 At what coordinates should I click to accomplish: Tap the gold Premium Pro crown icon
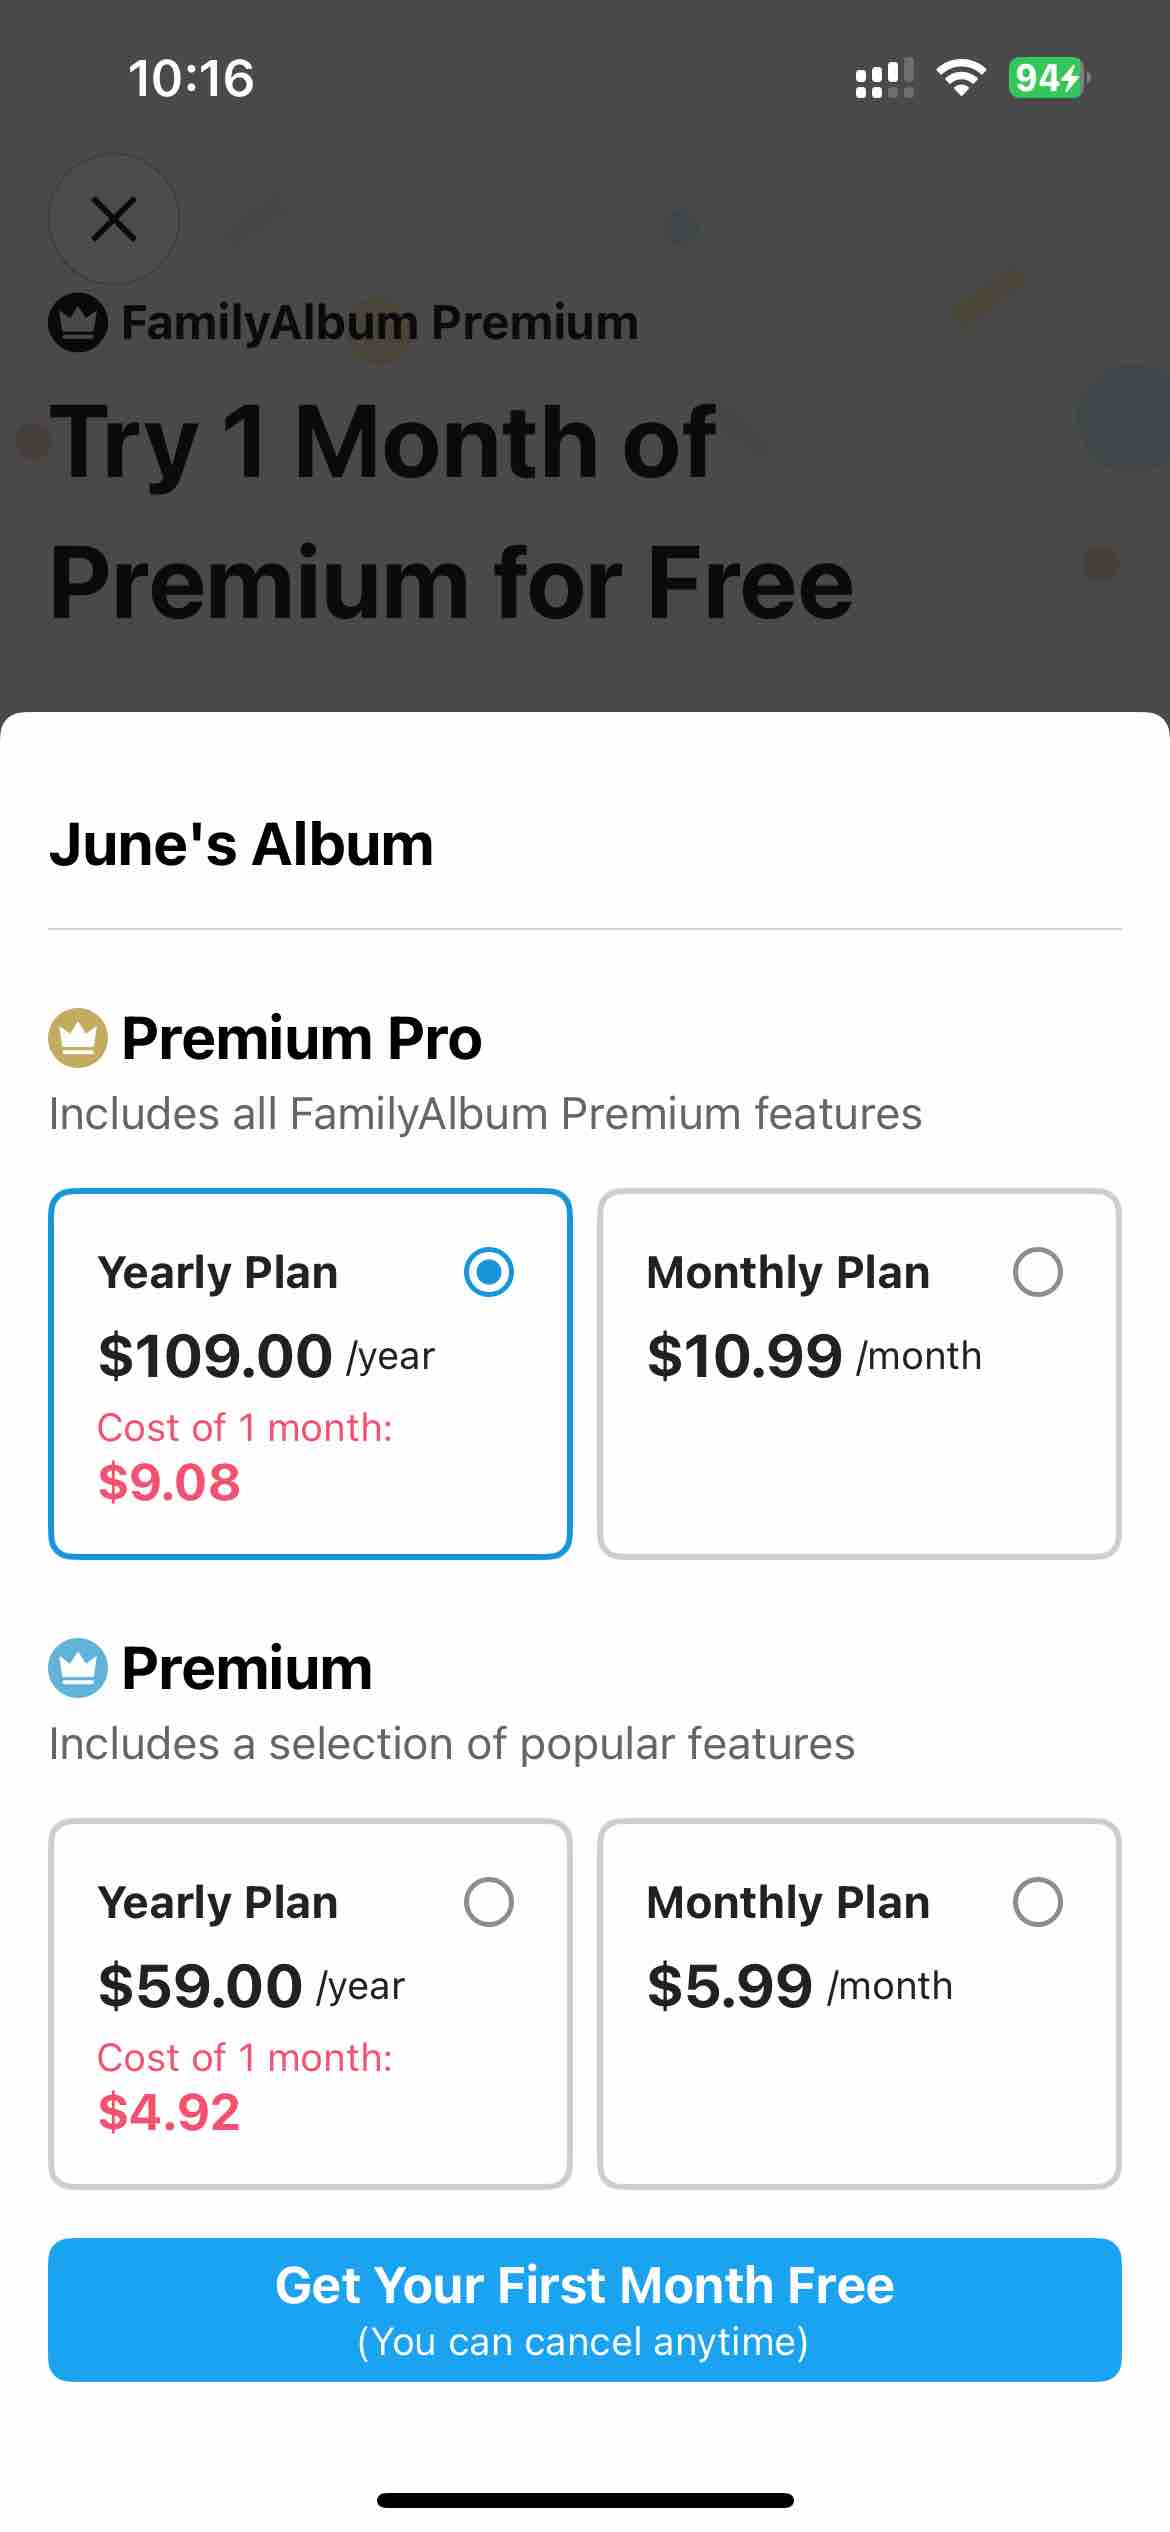point(78,1038)
